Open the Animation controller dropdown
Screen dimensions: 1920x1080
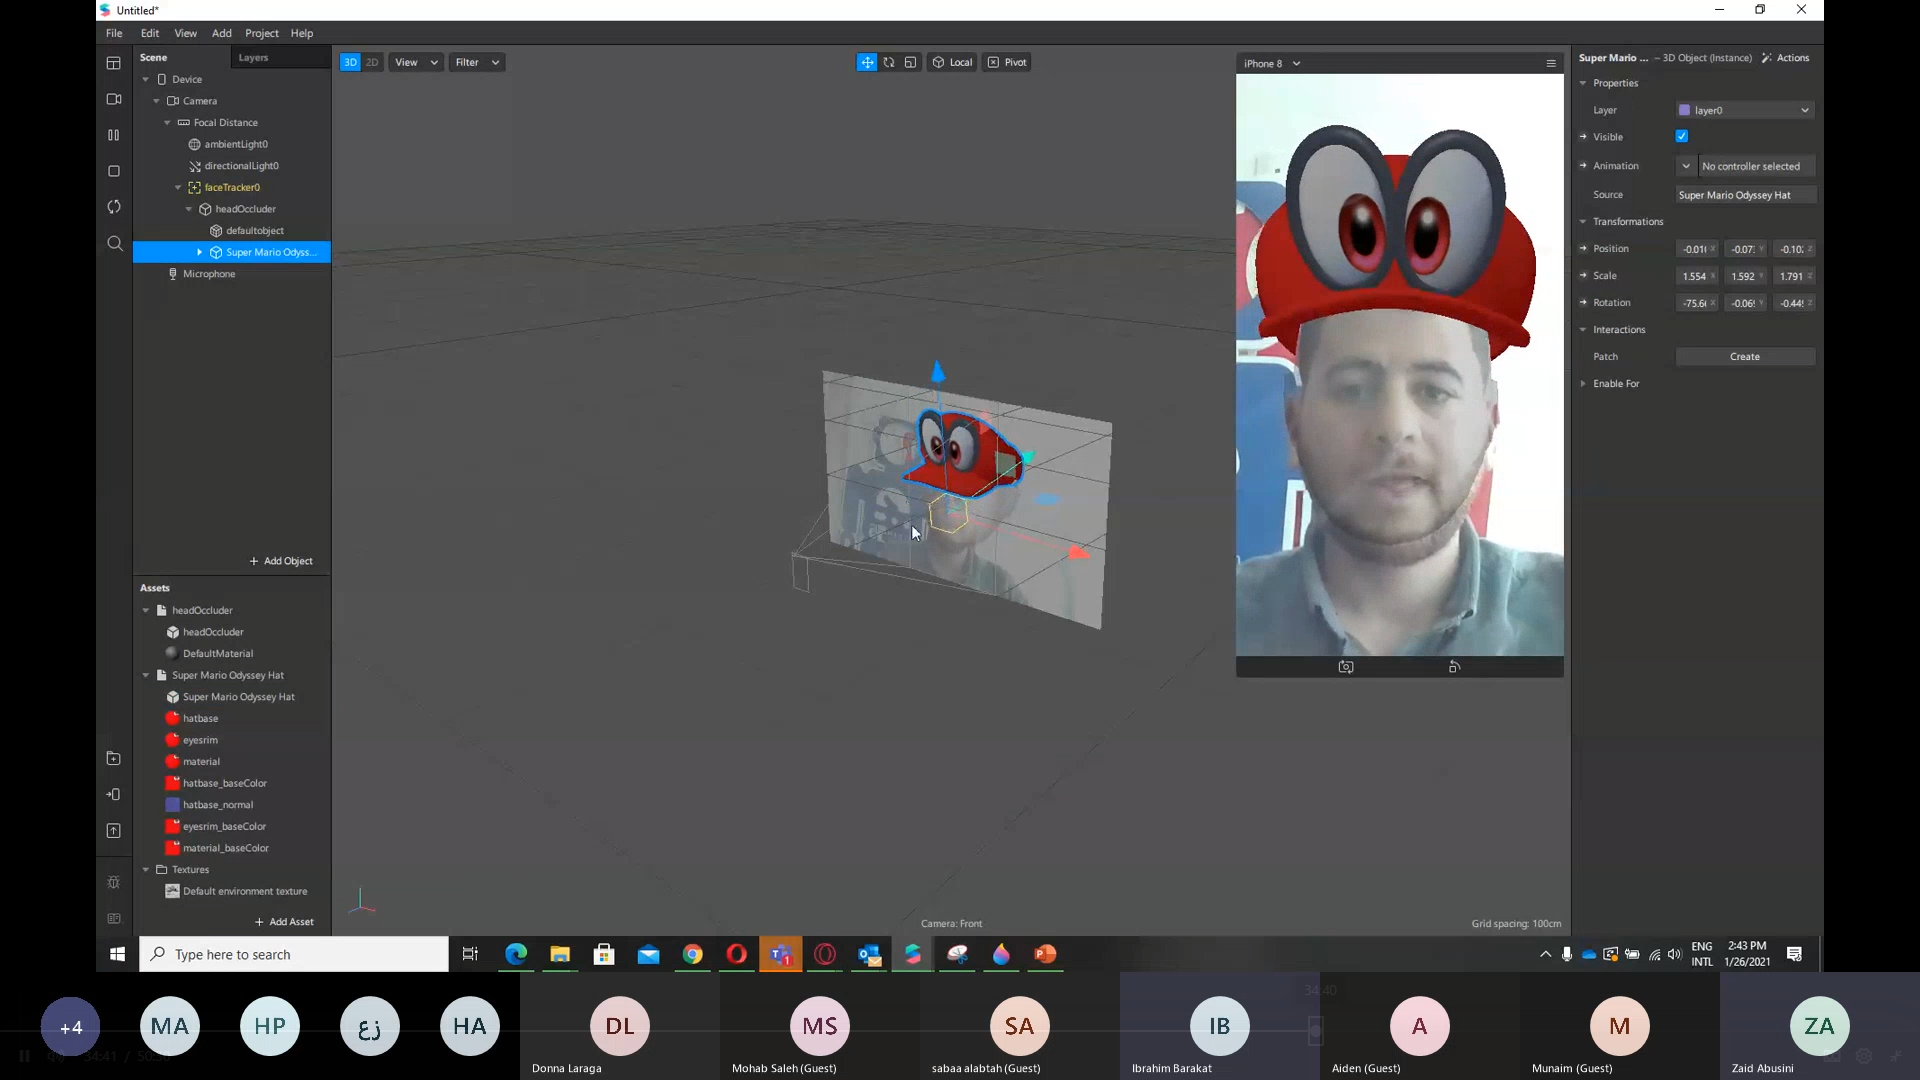(x=1686, y=166)
